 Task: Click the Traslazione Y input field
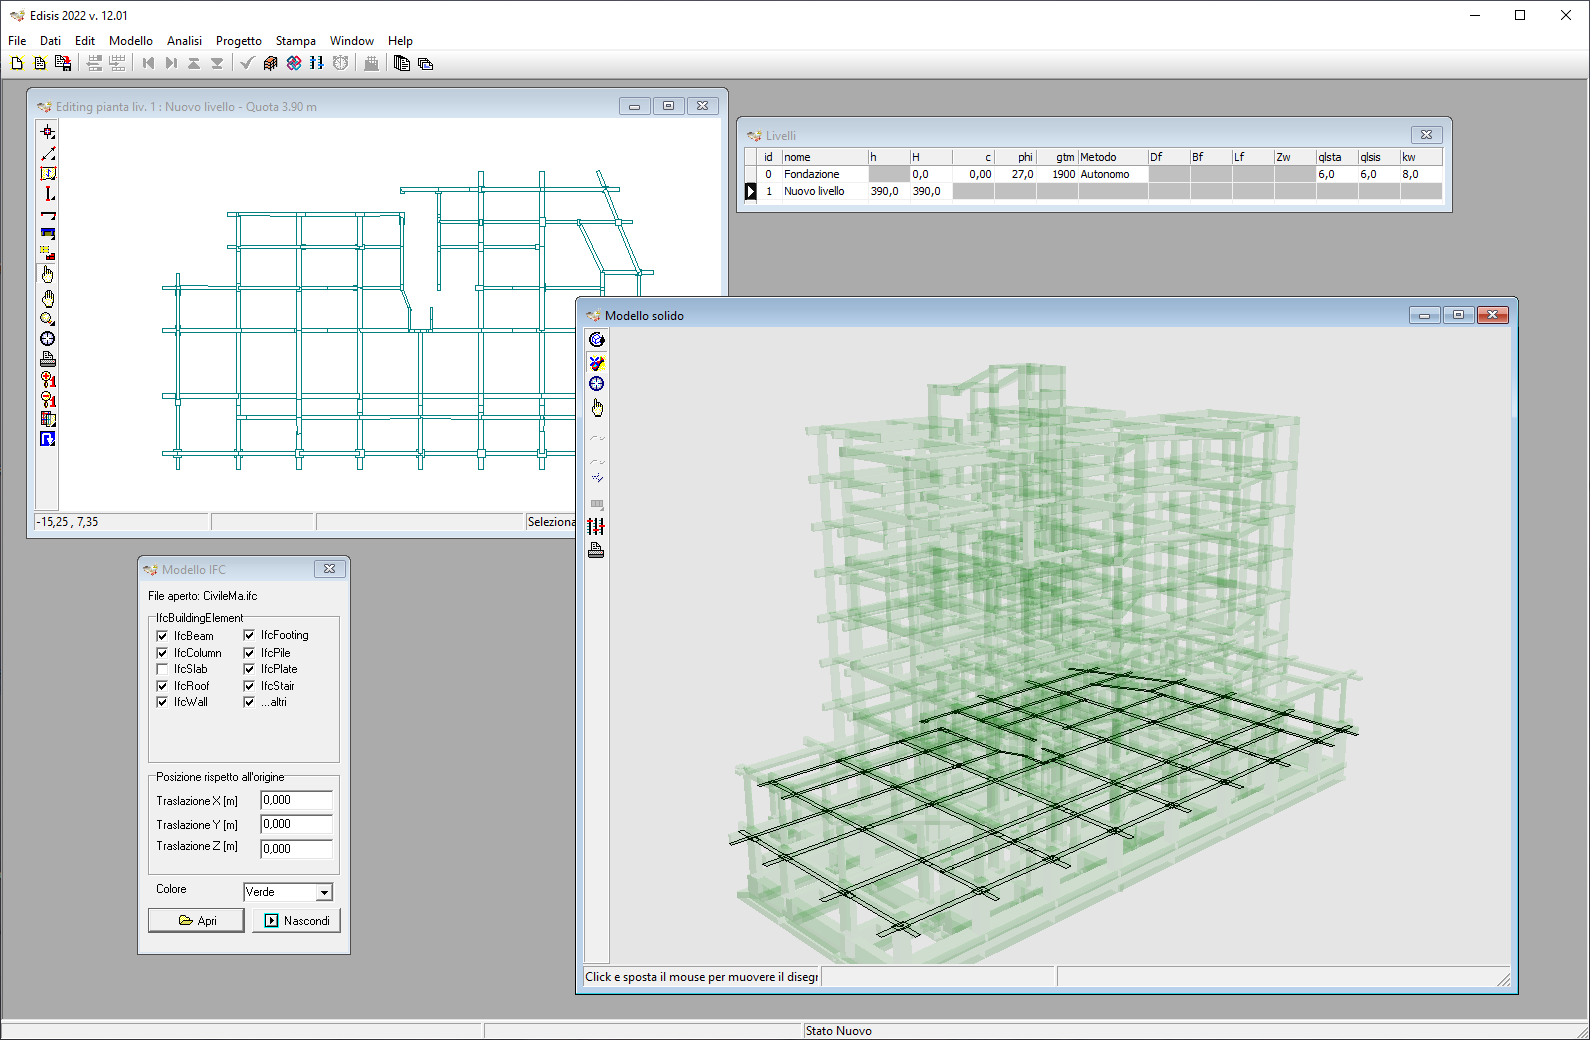click(x=296, y=824)
